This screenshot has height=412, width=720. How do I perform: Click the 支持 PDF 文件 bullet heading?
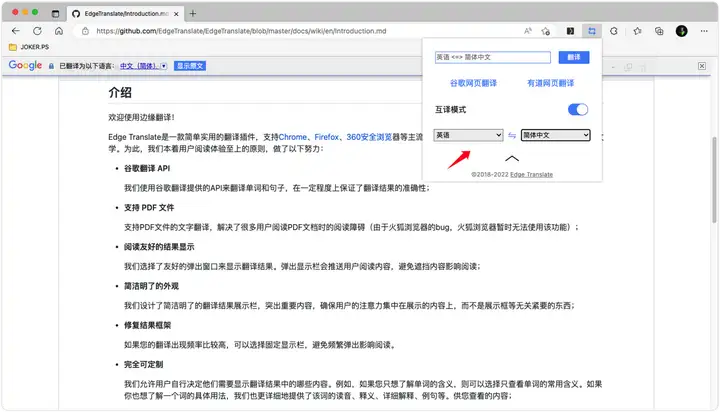(149, 208)
